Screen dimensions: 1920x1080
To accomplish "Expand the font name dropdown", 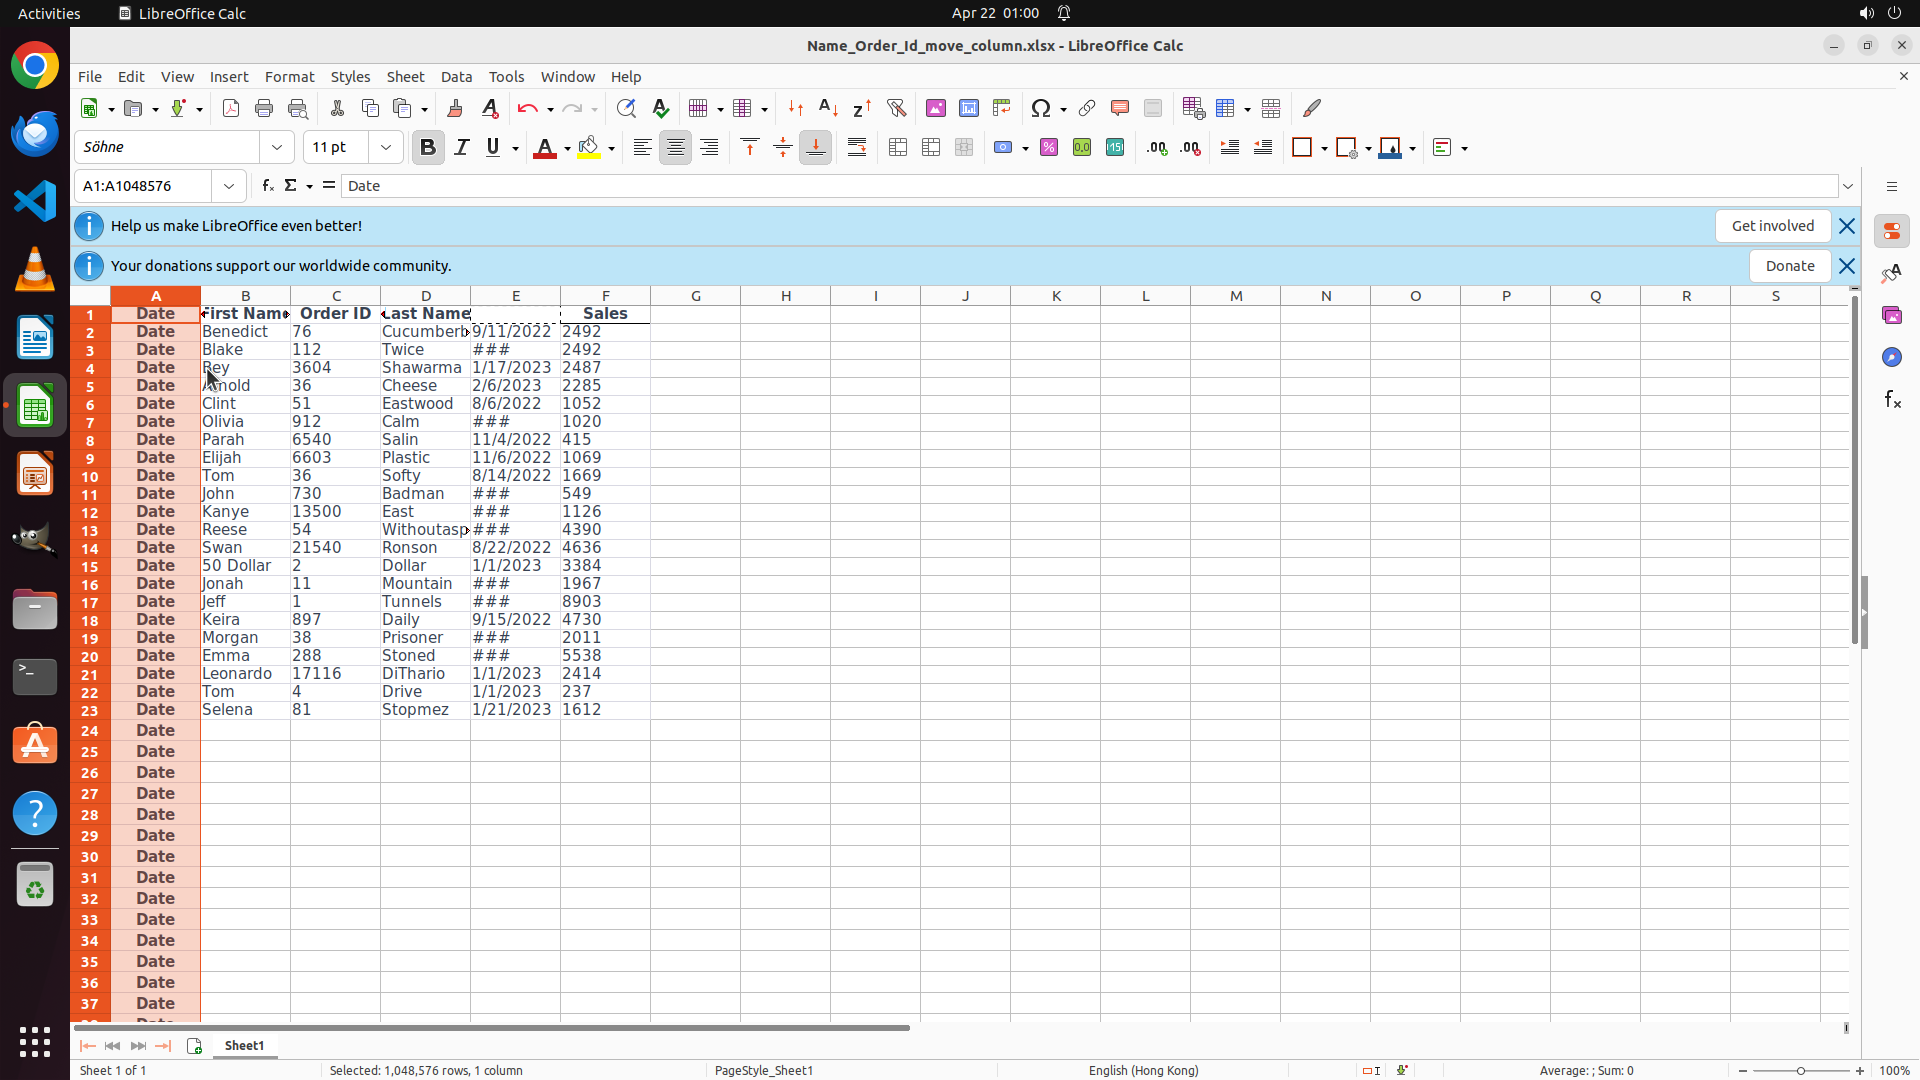I will pyautogui.click(x=277, y=148).
